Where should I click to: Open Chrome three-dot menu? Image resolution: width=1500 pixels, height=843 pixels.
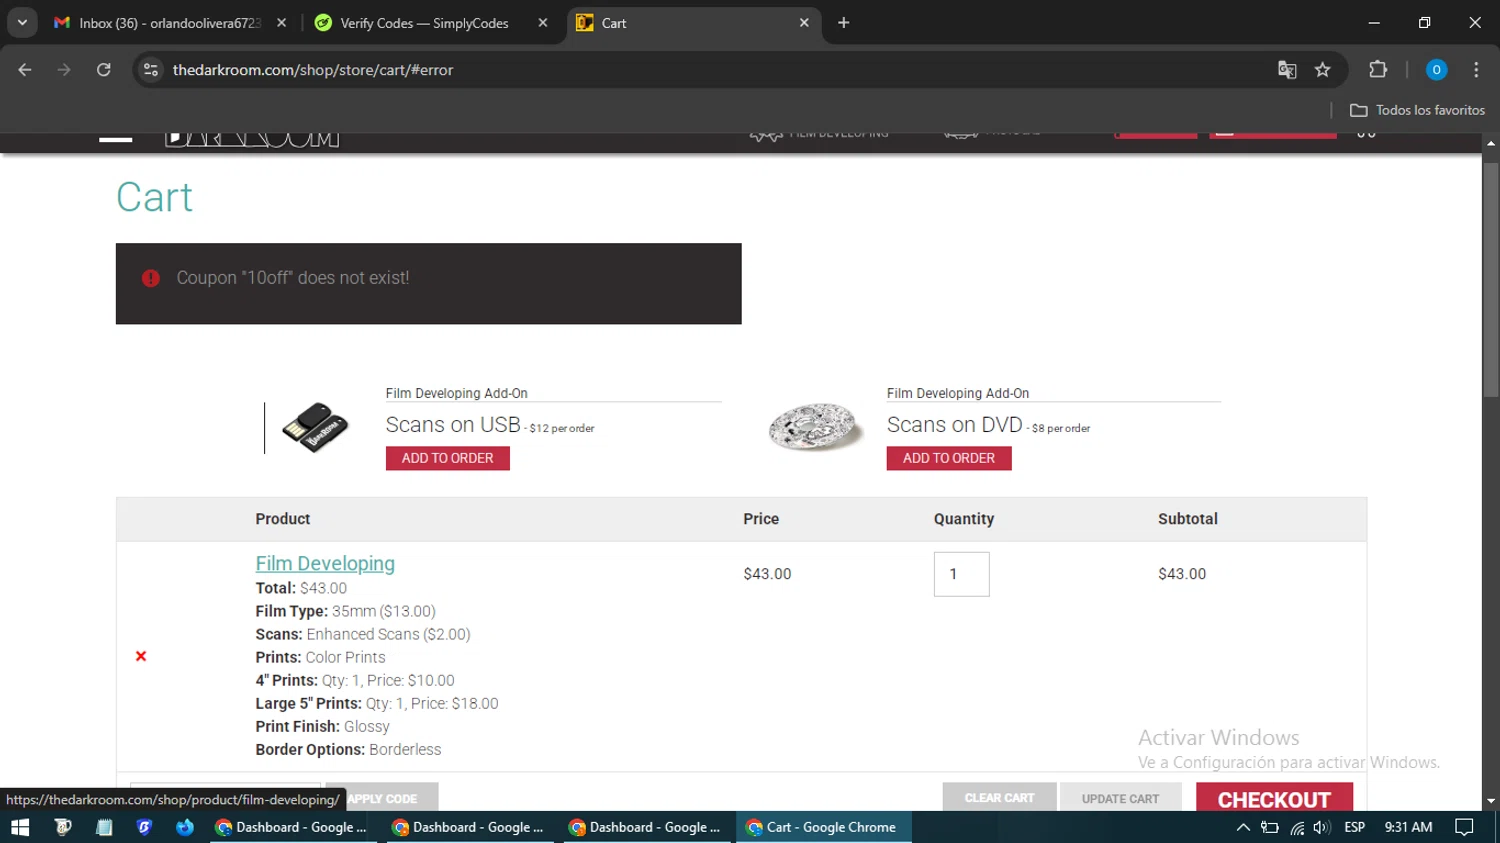point(1476,70)
